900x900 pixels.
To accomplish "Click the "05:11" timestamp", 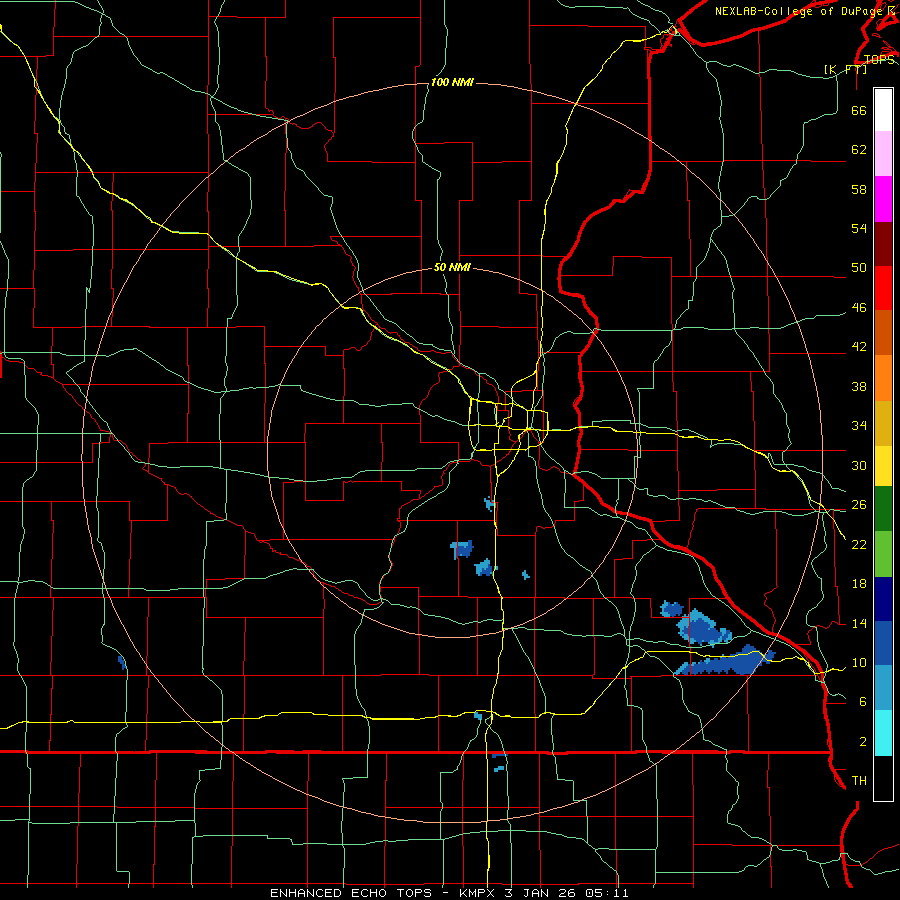I will (607, 893).
